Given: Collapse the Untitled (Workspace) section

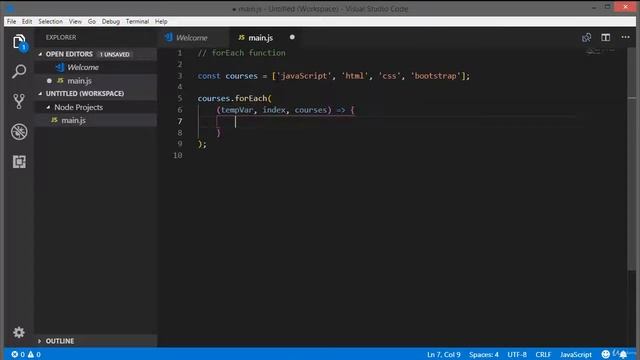Looking at the screenshot, I should tap(40, 93).
